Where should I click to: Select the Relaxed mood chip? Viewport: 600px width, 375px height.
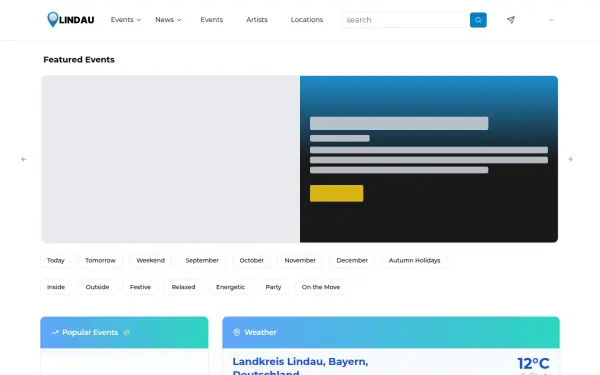[x=183, y=287]
